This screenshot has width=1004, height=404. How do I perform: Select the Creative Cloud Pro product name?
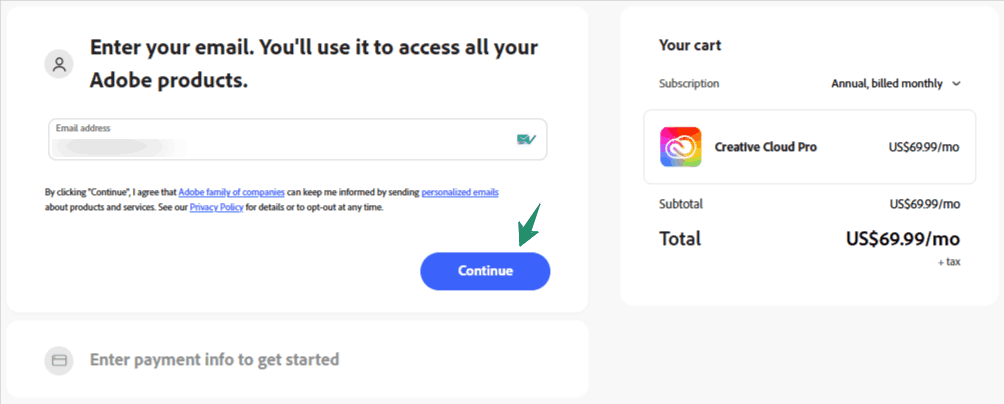tap(765, 147)
